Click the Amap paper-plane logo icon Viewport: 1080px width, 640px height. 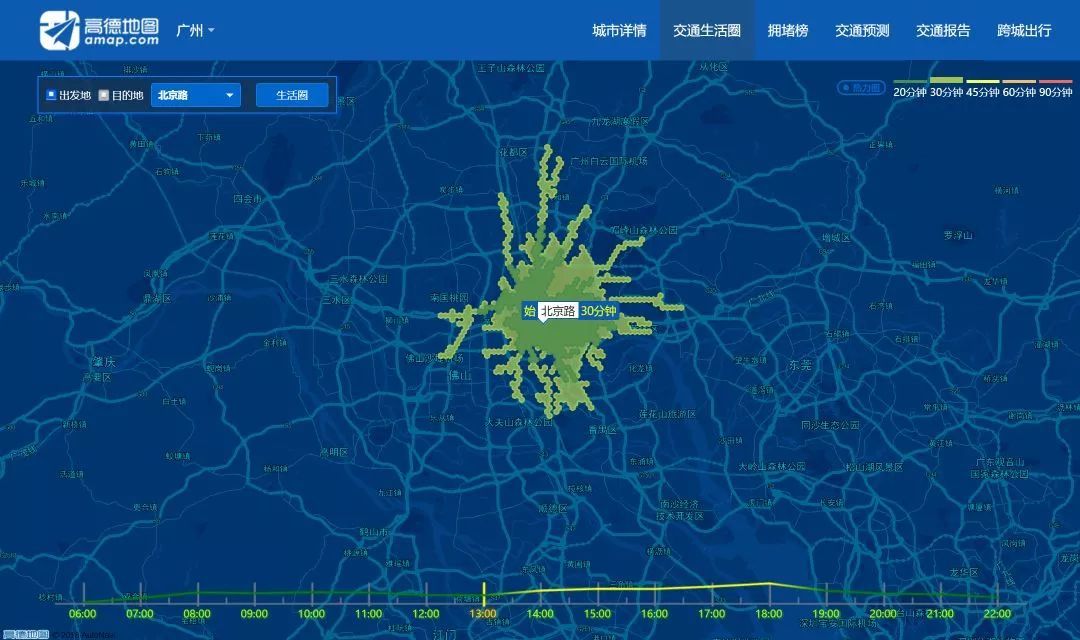point(59,31)
